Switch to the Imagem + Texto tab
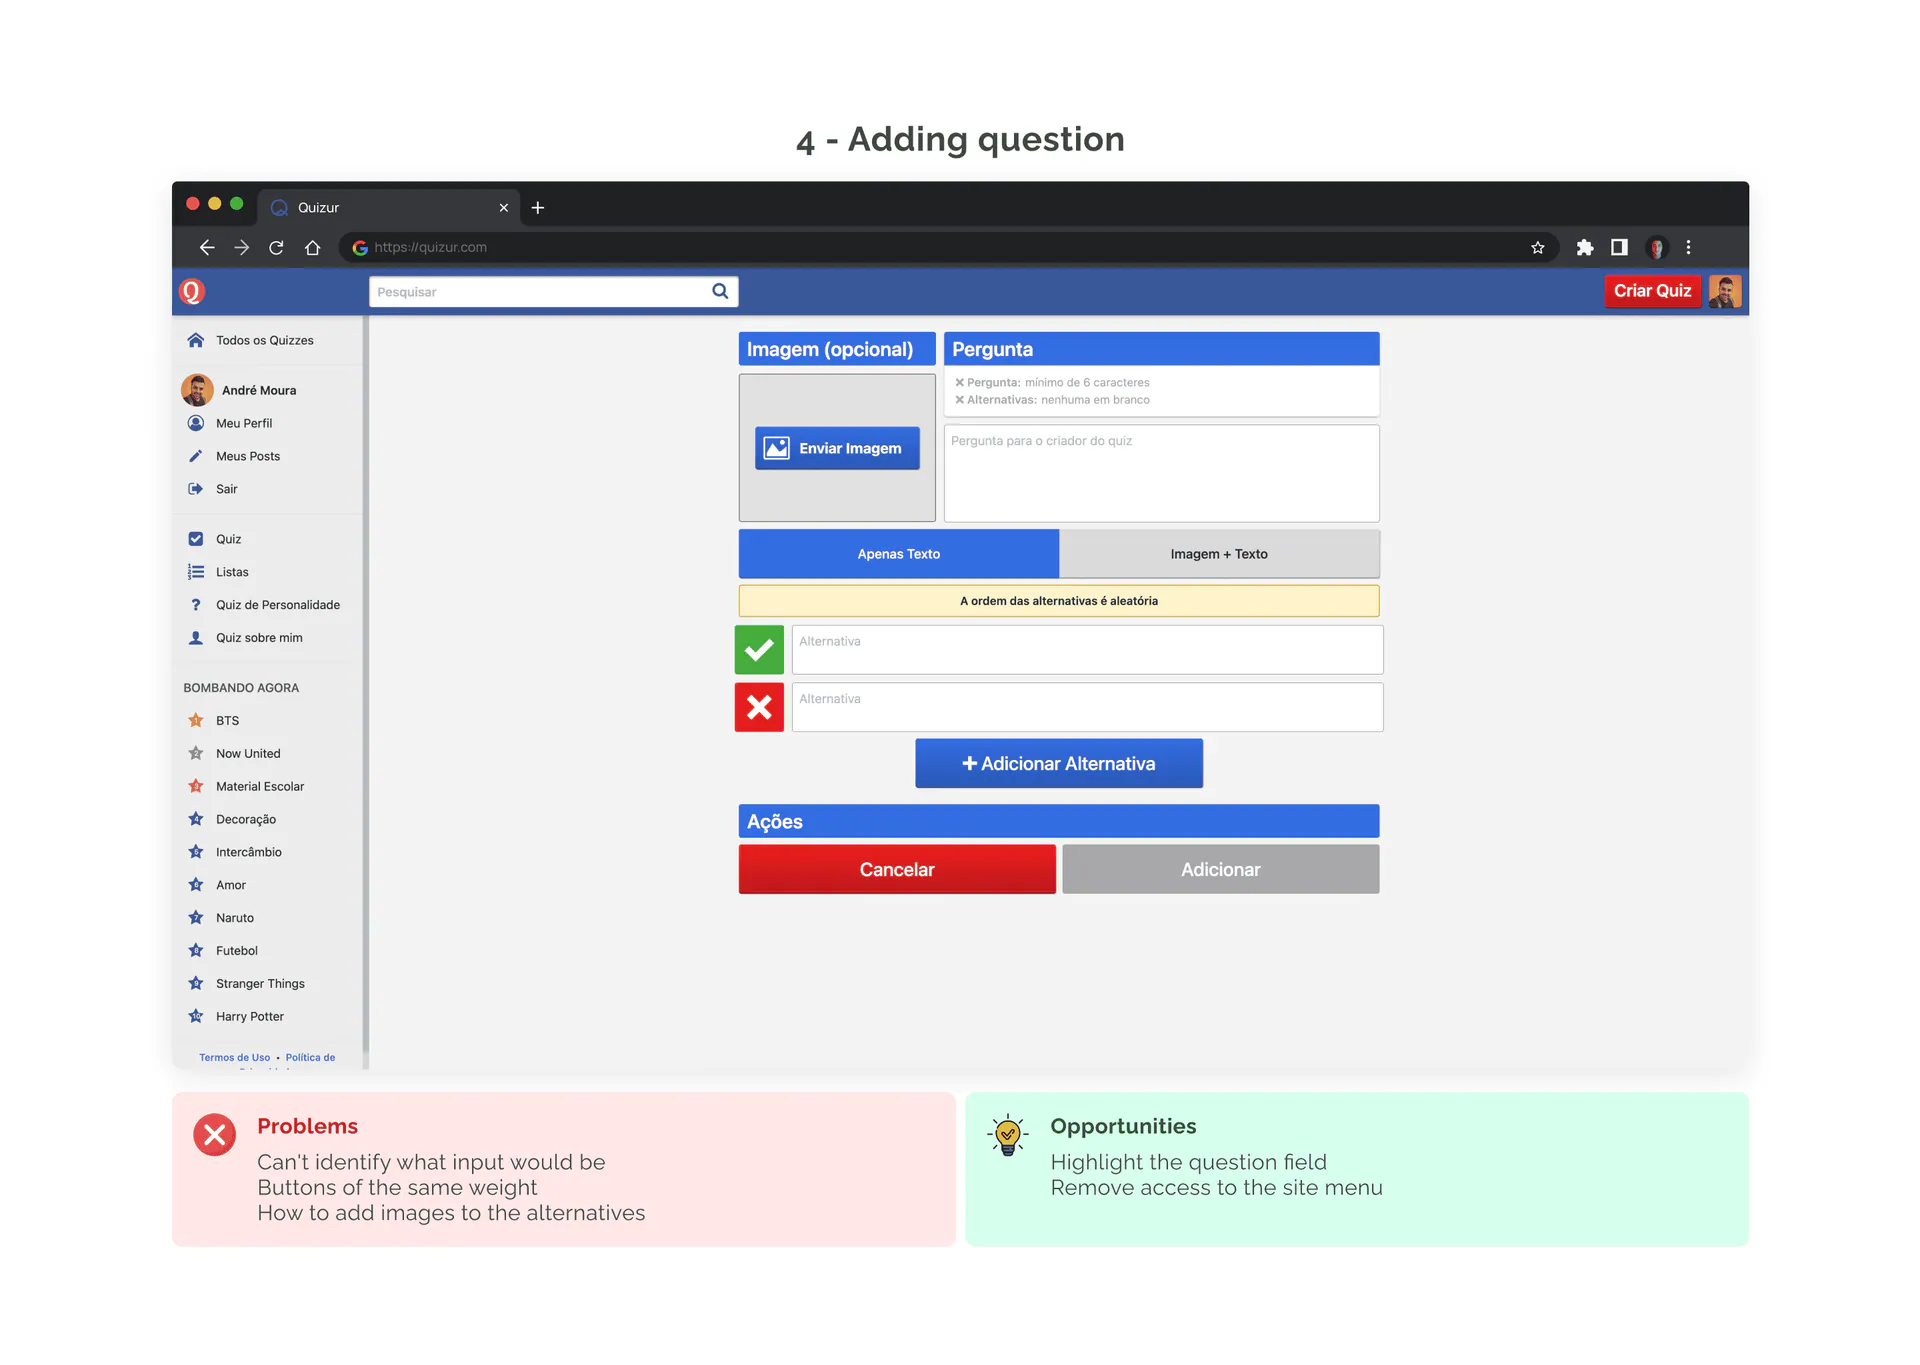The width and height of the screenshot is (1920, 1365). (x=1219, y=554)
